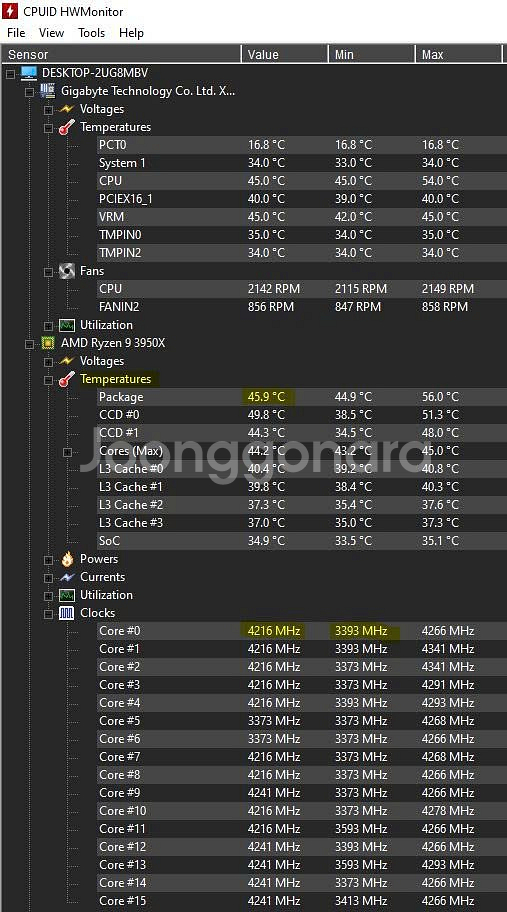Select the TMPIN2 row
507x912 pixels.
point(301,252)
